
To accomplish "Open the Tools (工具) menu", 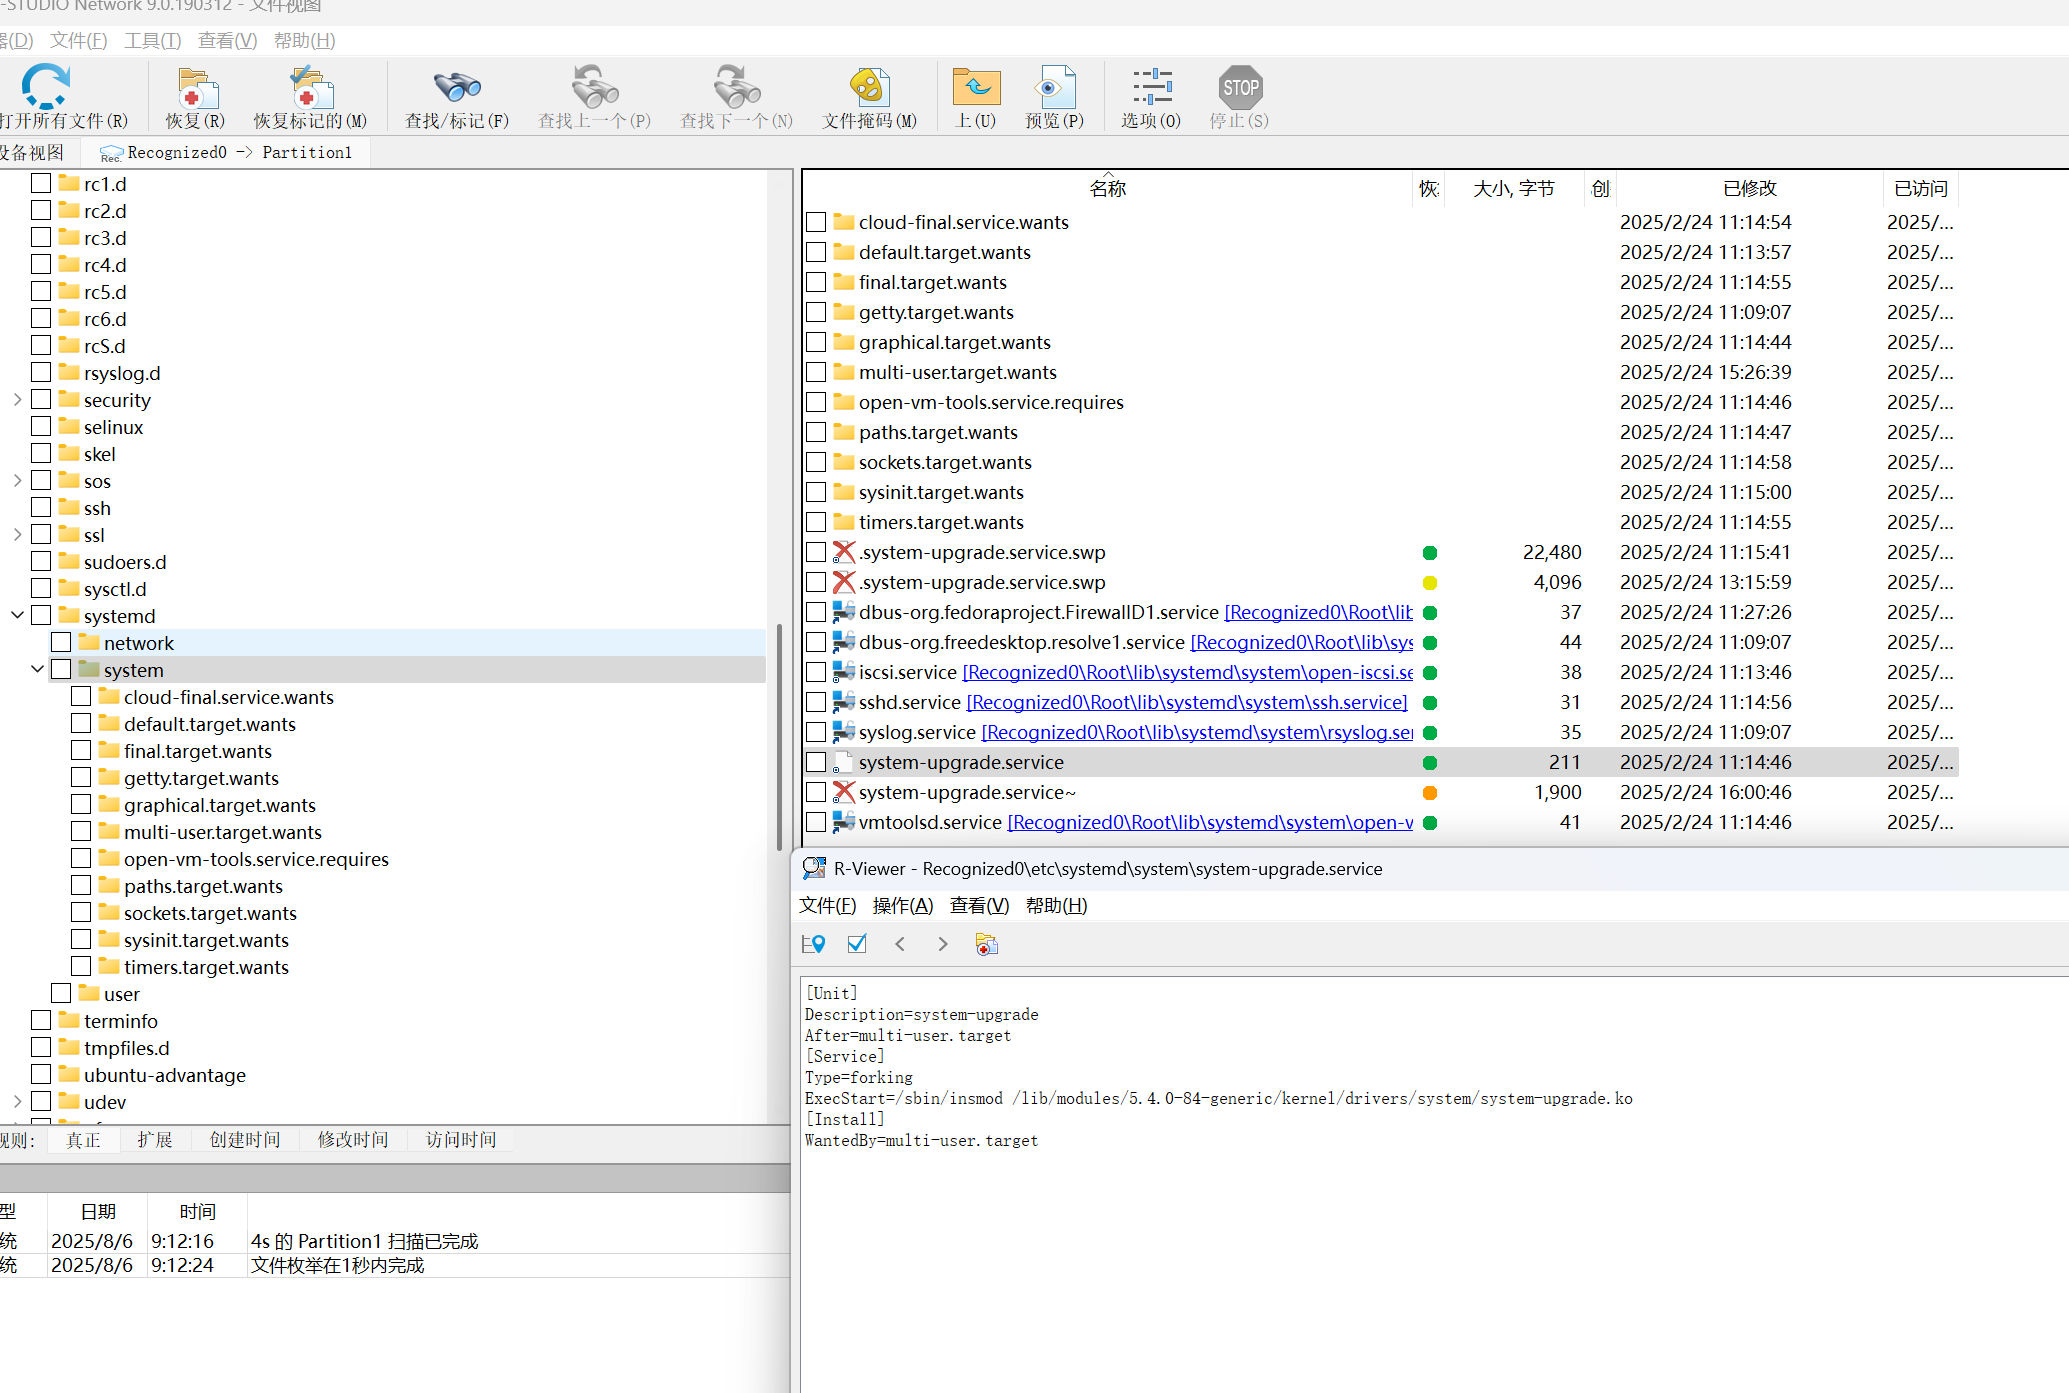I will (152, 41).
